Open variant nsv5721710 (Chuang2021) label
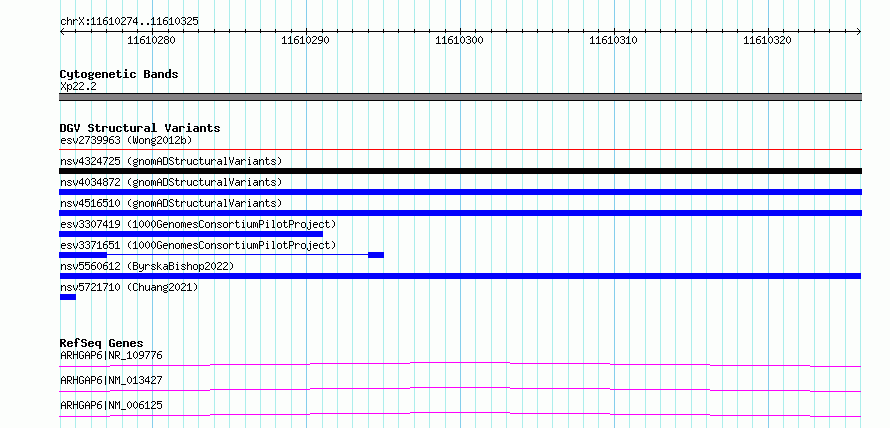This screenshot has width=890, height=428. [129, 287]
